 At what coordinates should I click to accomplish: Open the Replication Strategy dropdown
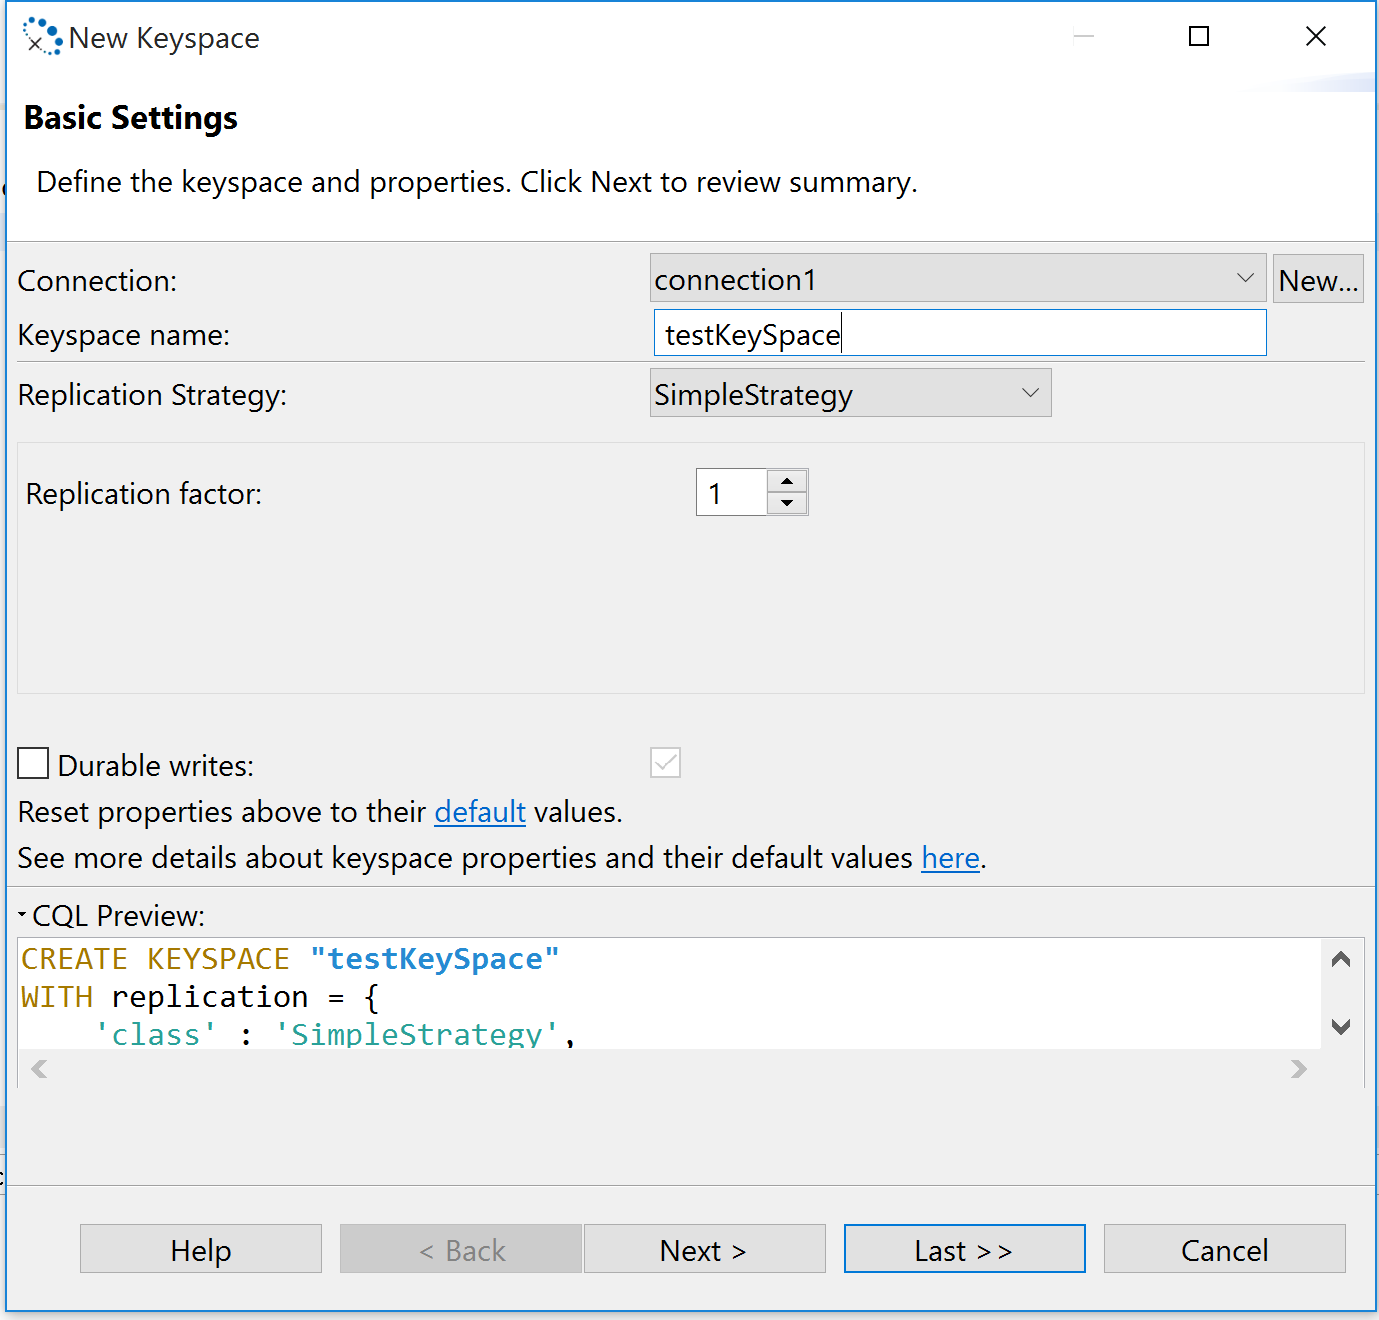pyautogui.click(x=850, y=393)
